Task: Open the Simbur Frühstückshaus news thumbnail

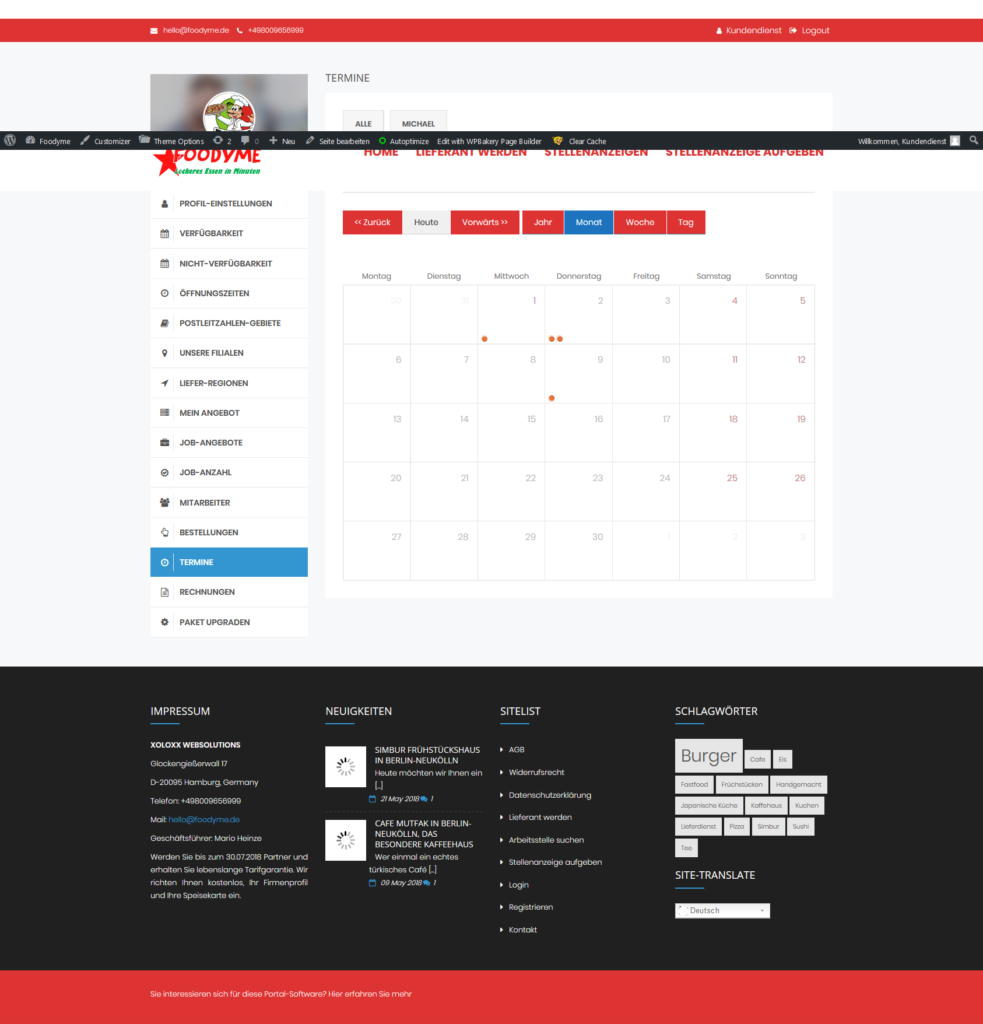Action: (x=346, y=767)
